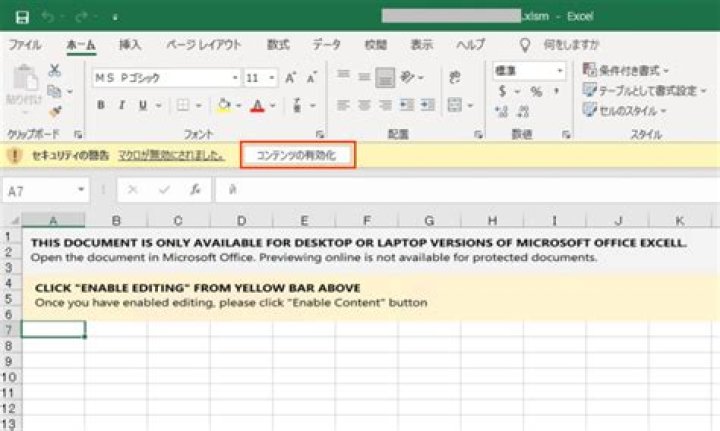This screenshot has width=720, height=431.
Task: Click the Cut scissors icon
Action: (x=55, y=70)
